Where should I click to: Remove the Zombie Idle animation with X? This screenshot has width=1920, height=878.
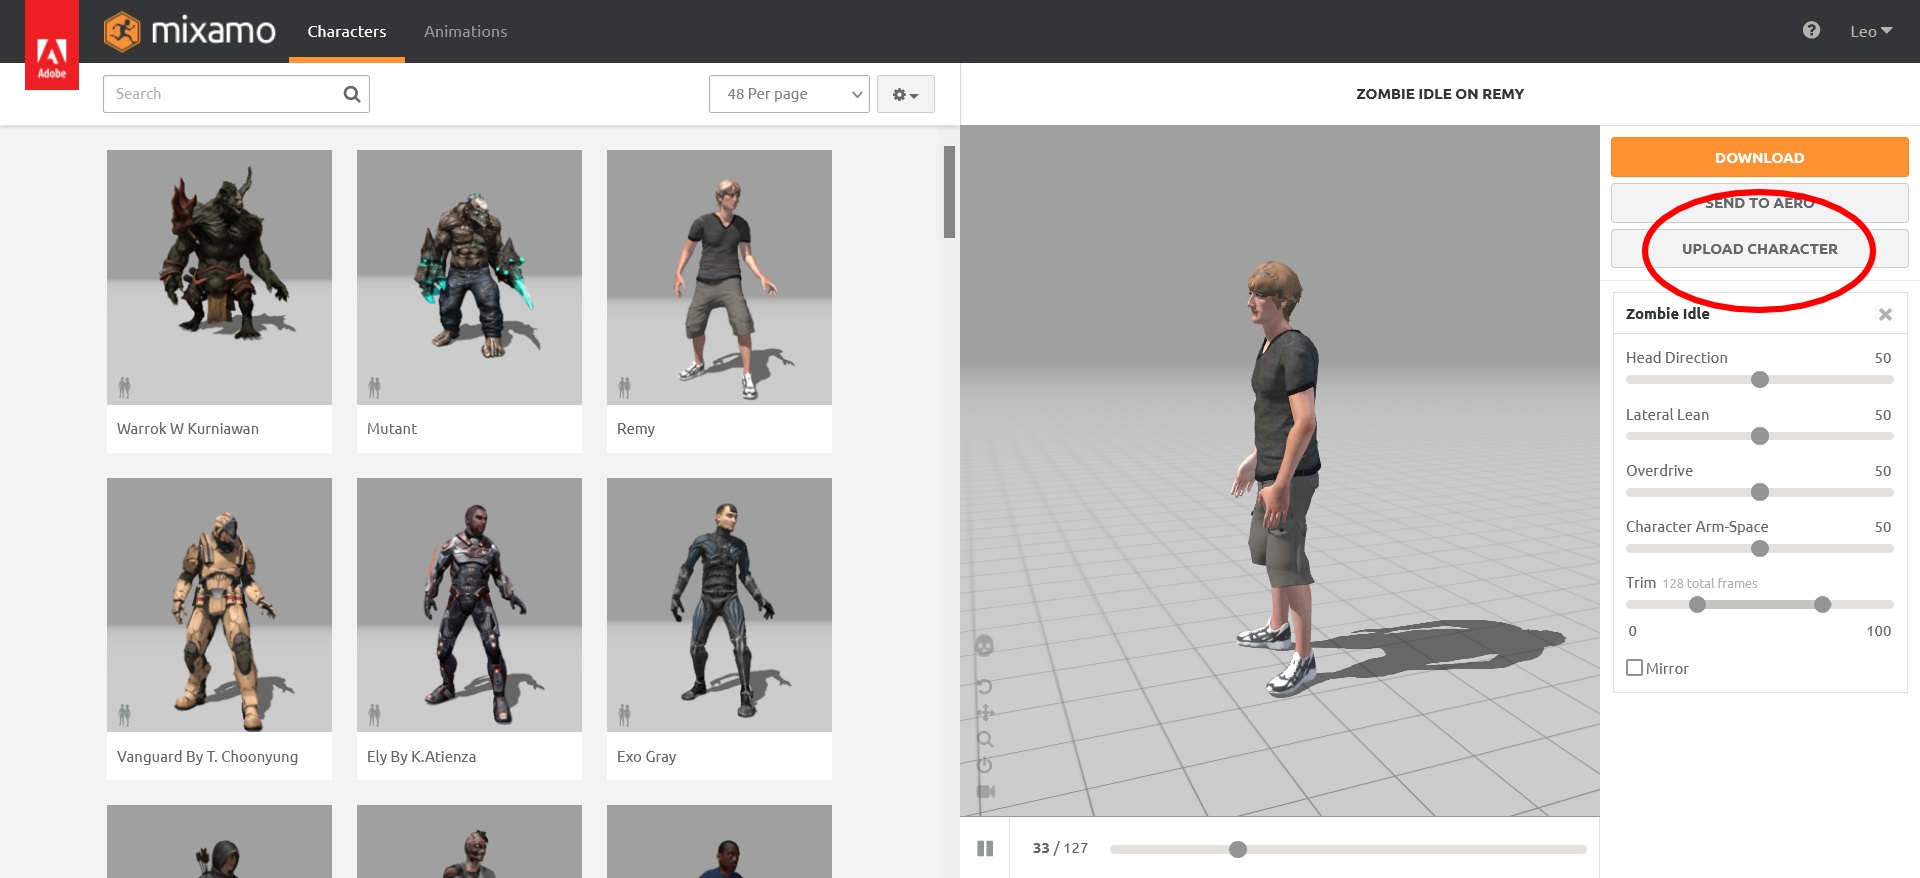(1885, 314)
